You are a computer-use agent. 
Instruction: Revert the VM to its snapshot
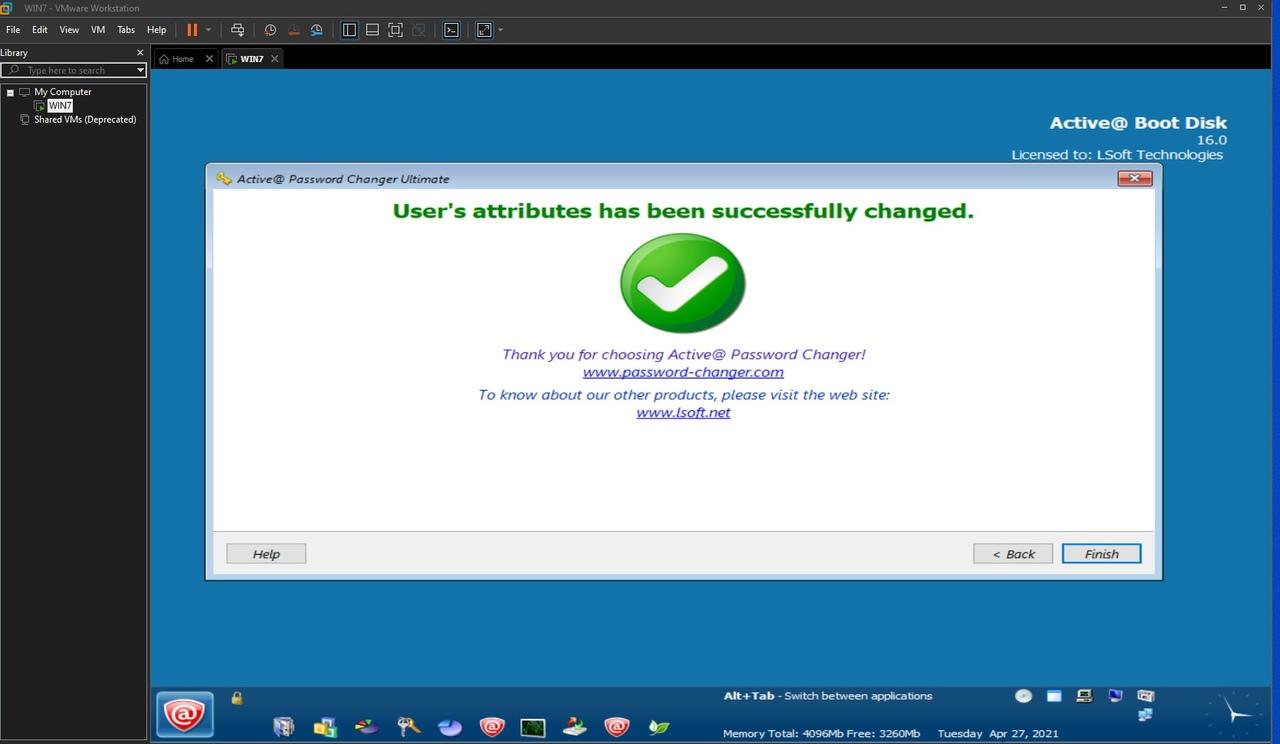pos(293,30)
